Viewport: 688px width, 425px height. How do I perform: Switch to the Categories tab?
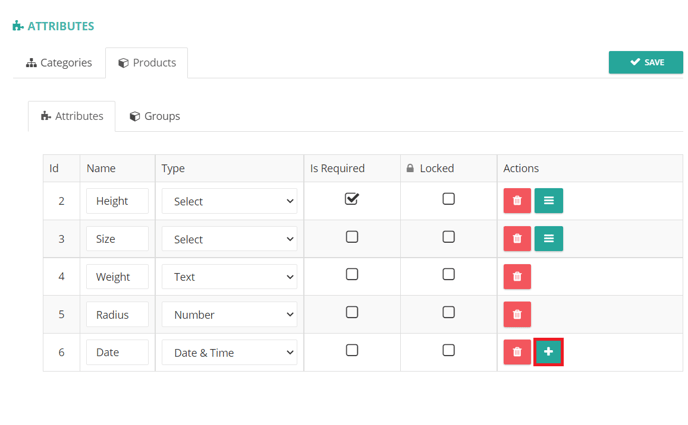59,63
